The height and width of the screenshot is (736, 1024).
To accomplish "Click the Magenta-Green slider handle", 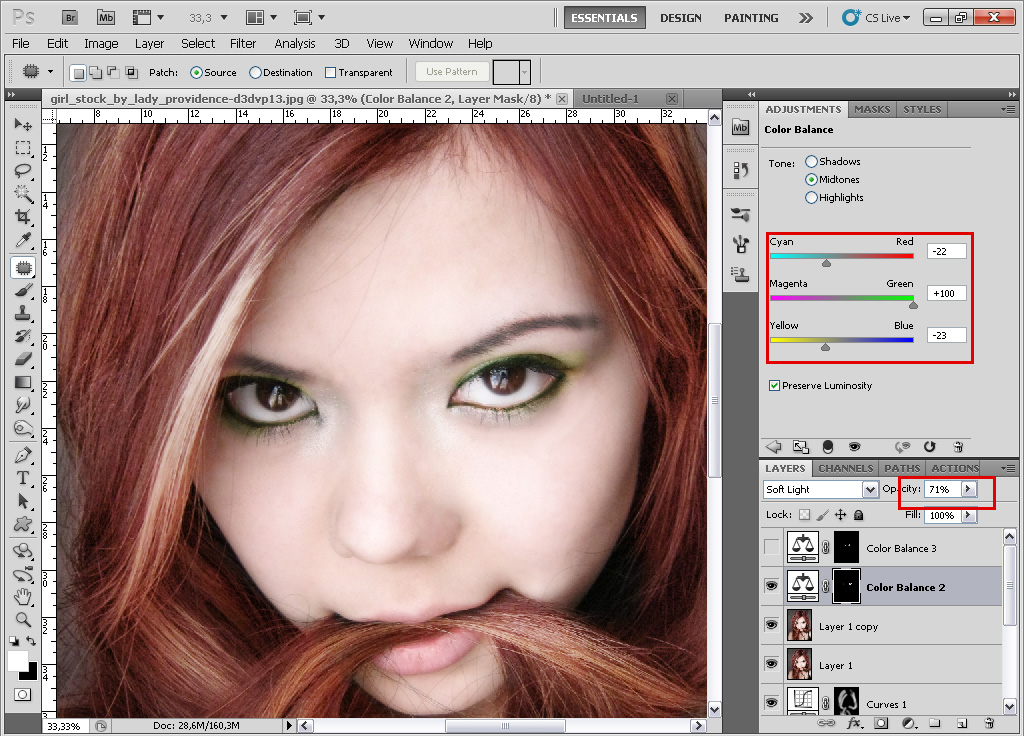I will pyautogui.click(x=913, y=305).
